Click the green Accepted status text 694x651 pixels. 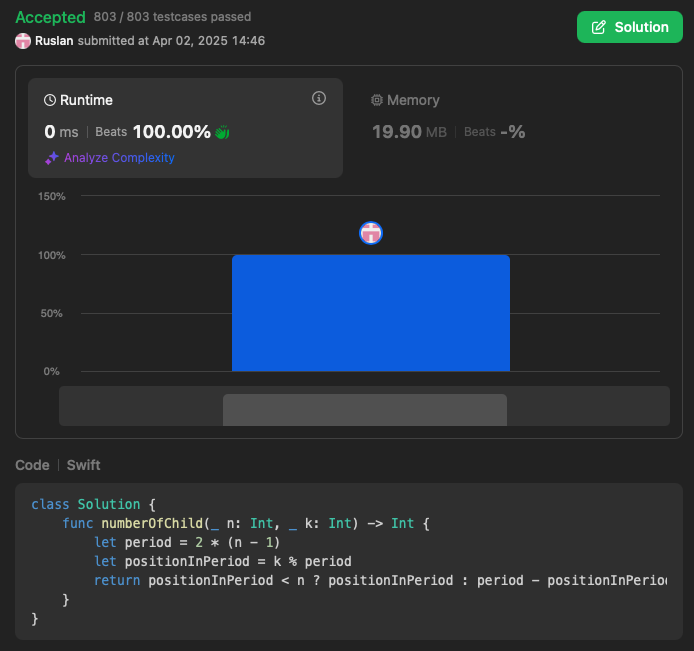click(50, 17)
